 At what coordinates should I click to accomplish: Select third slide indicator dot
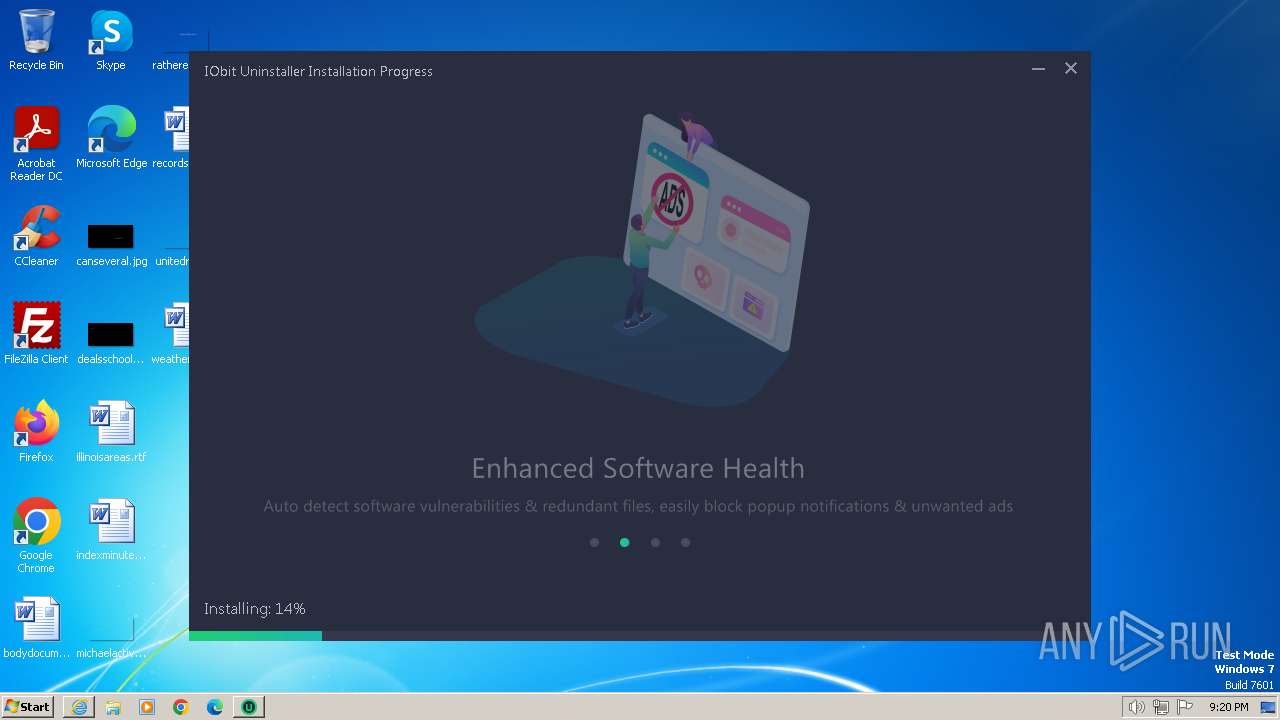[655, 543]
